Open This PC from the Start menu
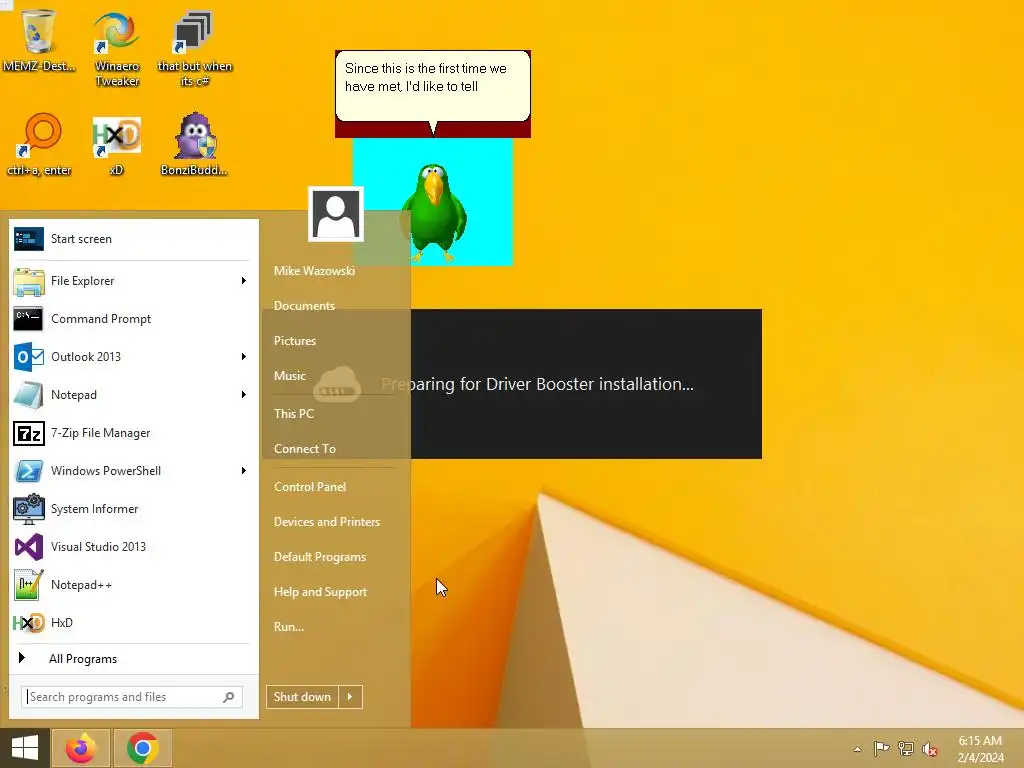The image size is (1024, 768). [294, 413]
